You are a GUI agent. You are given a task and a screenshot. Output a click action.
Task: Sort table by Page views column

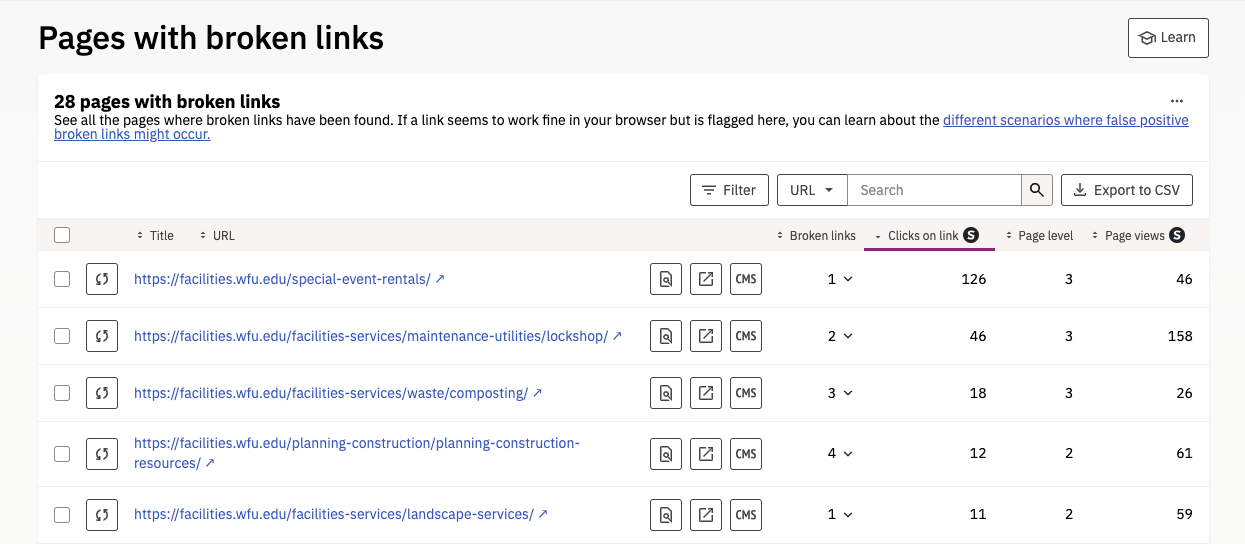1134,236
